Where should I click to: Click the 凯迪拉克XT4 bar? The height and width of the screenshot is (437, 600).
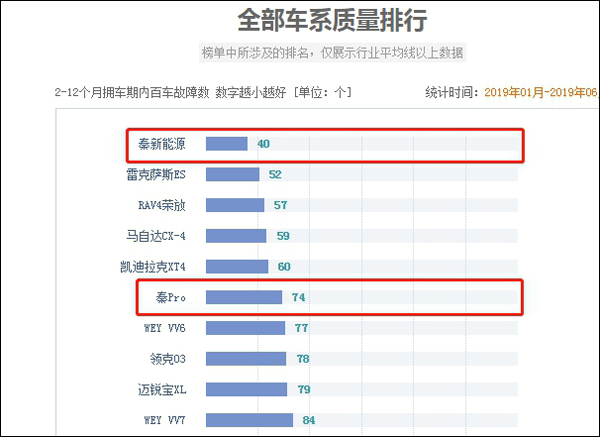click(x=237, y=266)
